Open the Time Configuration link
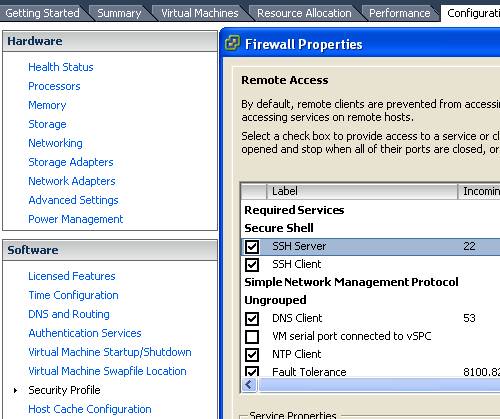Viewport: 500px width, 419px height. 73,295
